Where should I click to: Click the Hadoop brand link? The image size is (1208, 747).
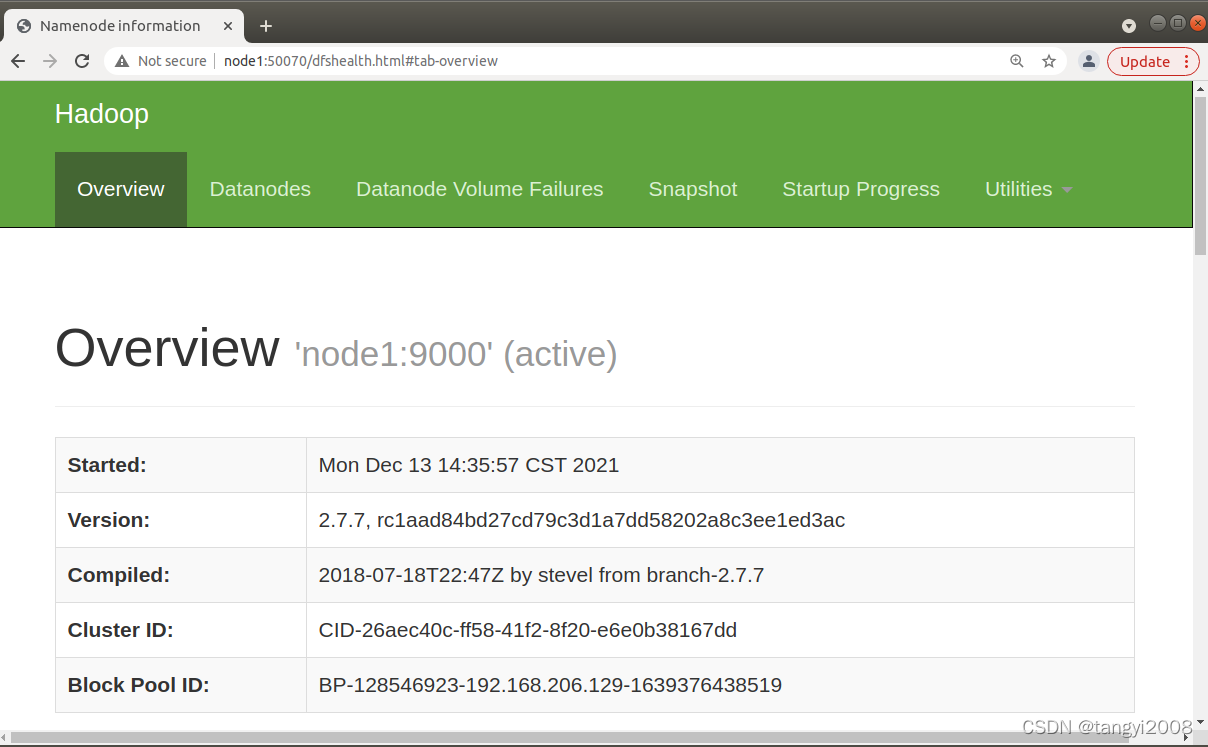click(102, 114)
